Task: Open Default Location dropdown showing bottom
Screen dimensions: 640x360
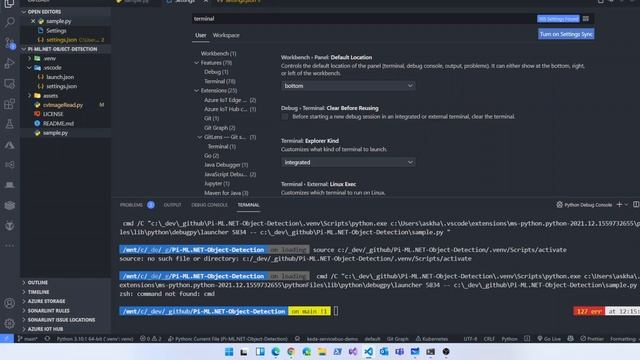Action: pos(348,86)
